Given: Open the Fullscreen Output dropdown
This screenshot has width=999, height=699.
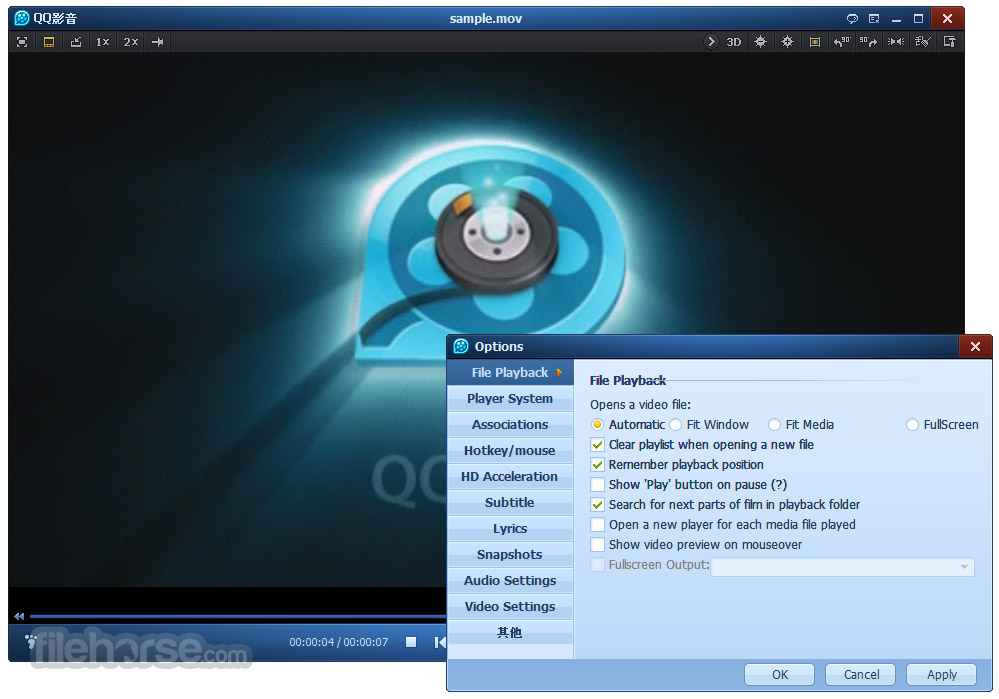Looking at the screenshot, I should click(x=843, y=567).
